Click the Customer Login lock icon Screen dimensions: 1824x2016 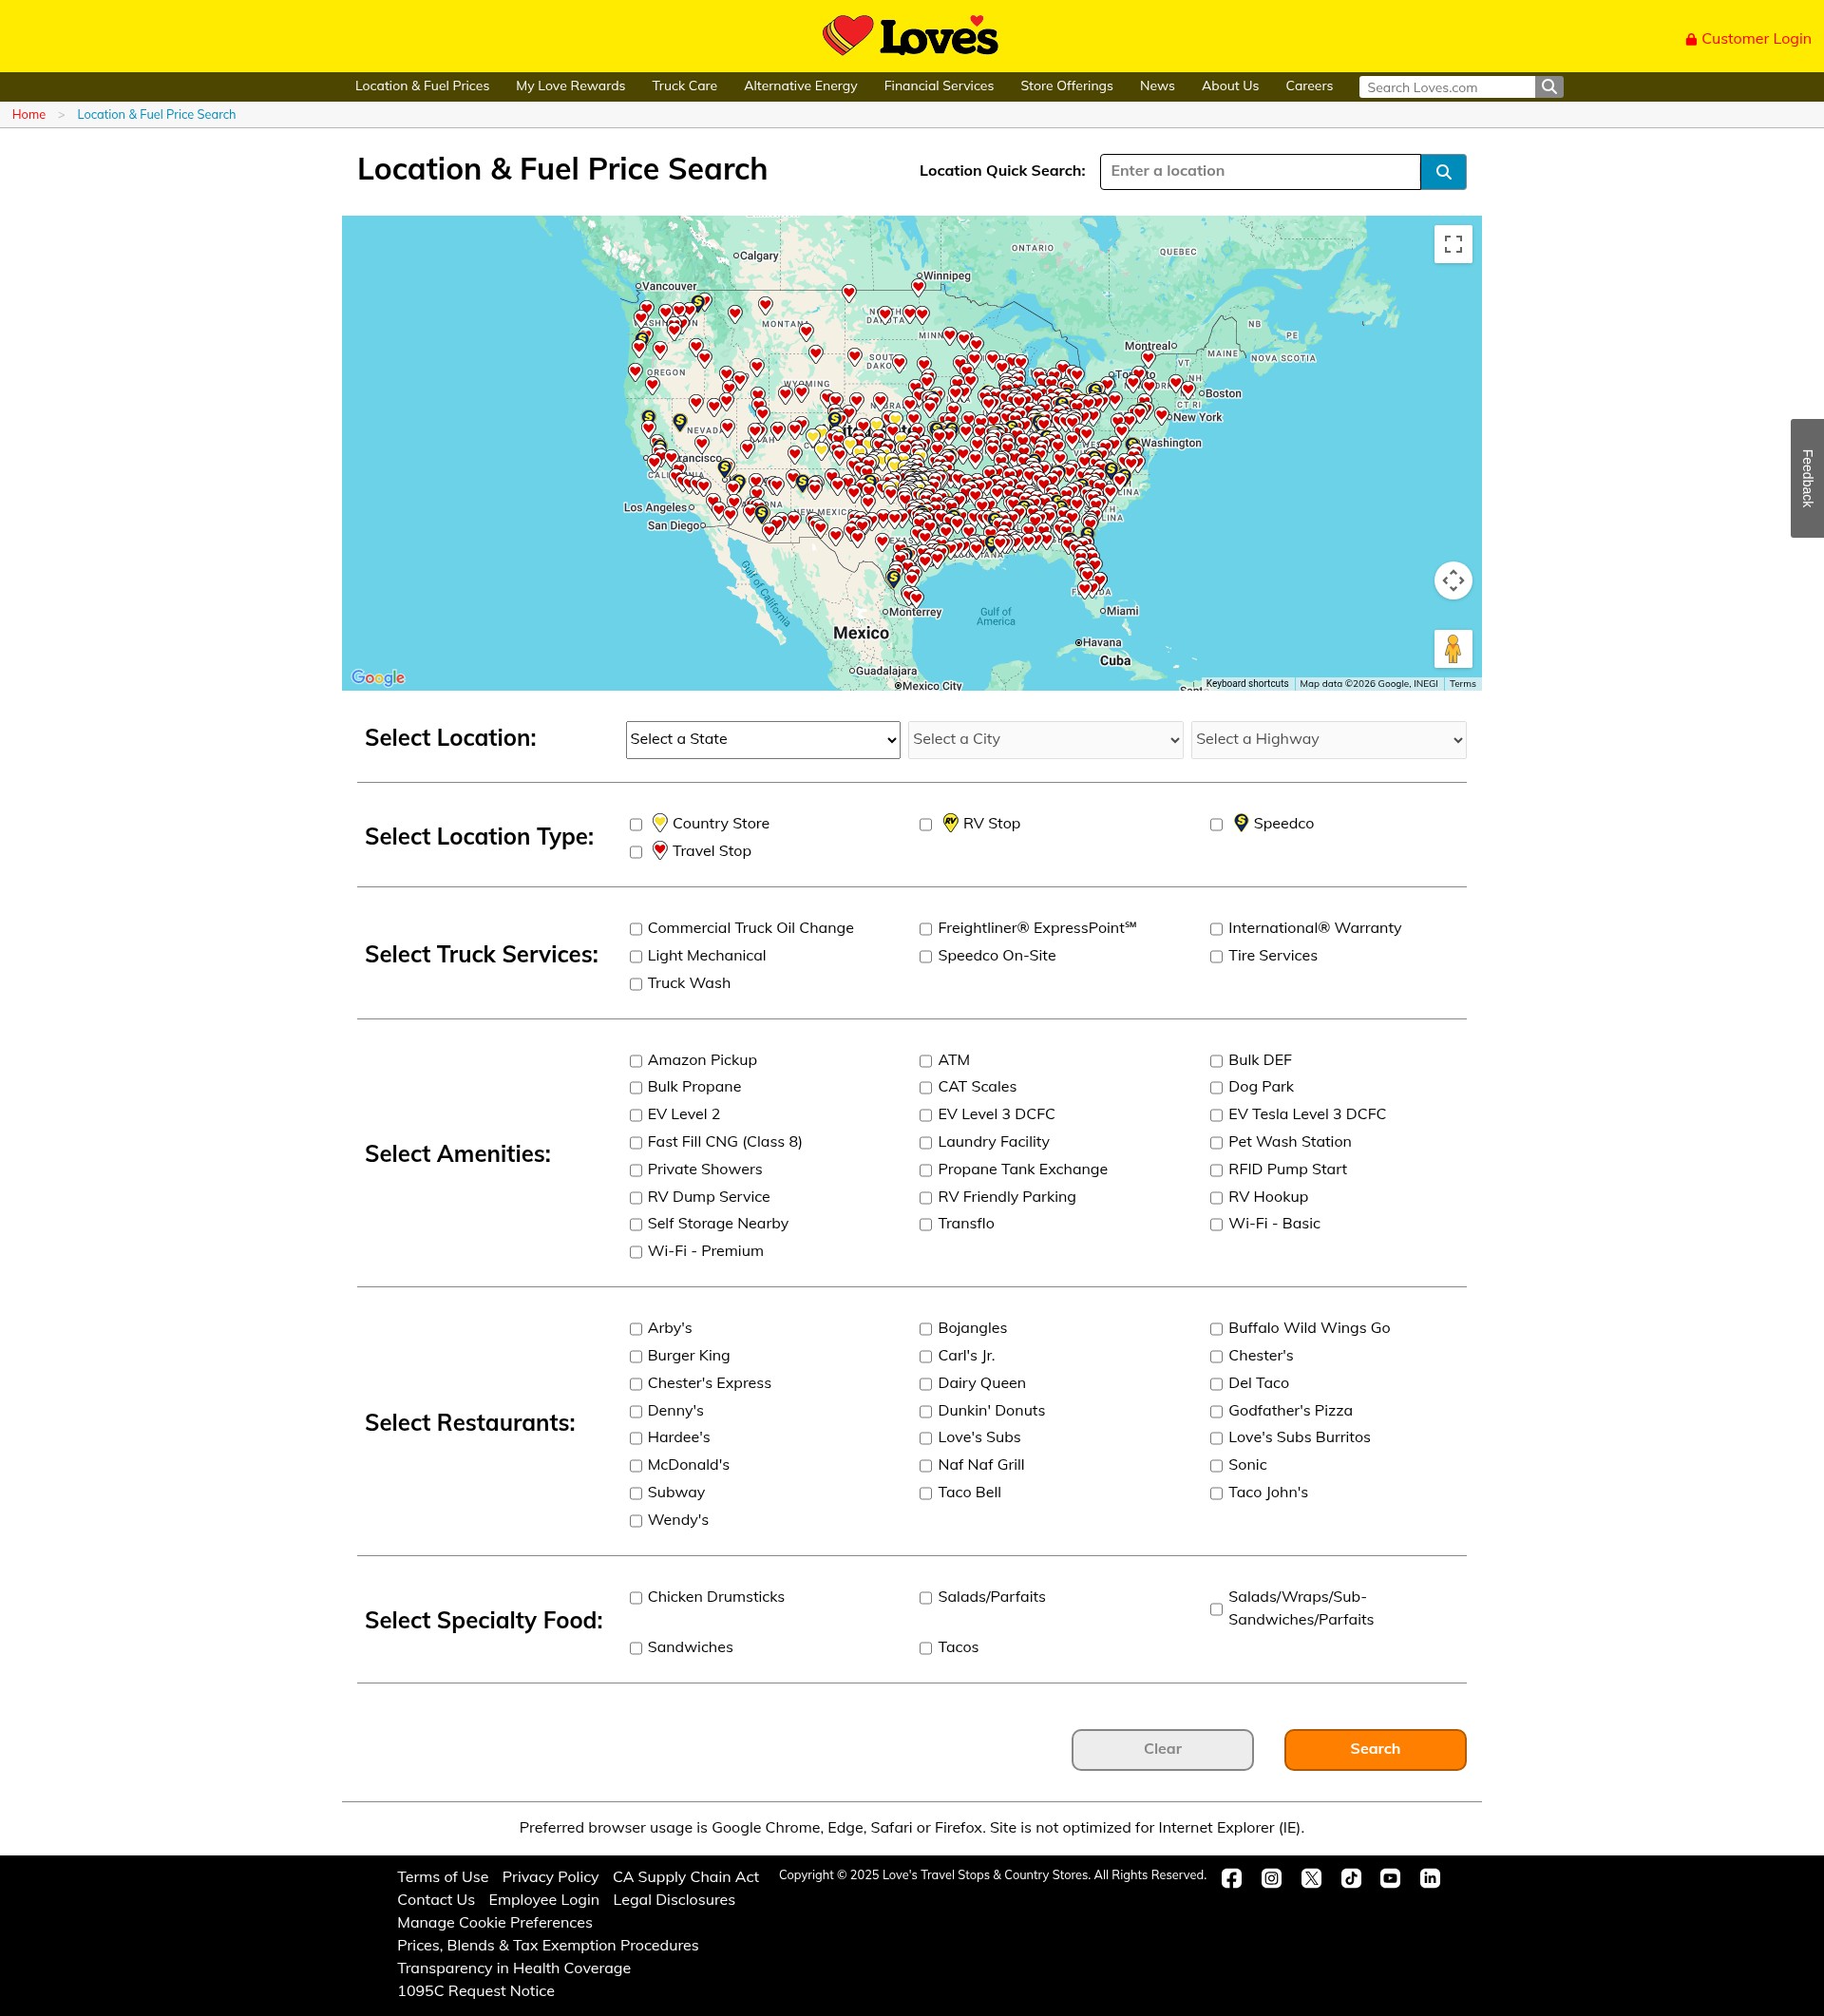(1691, 39)
